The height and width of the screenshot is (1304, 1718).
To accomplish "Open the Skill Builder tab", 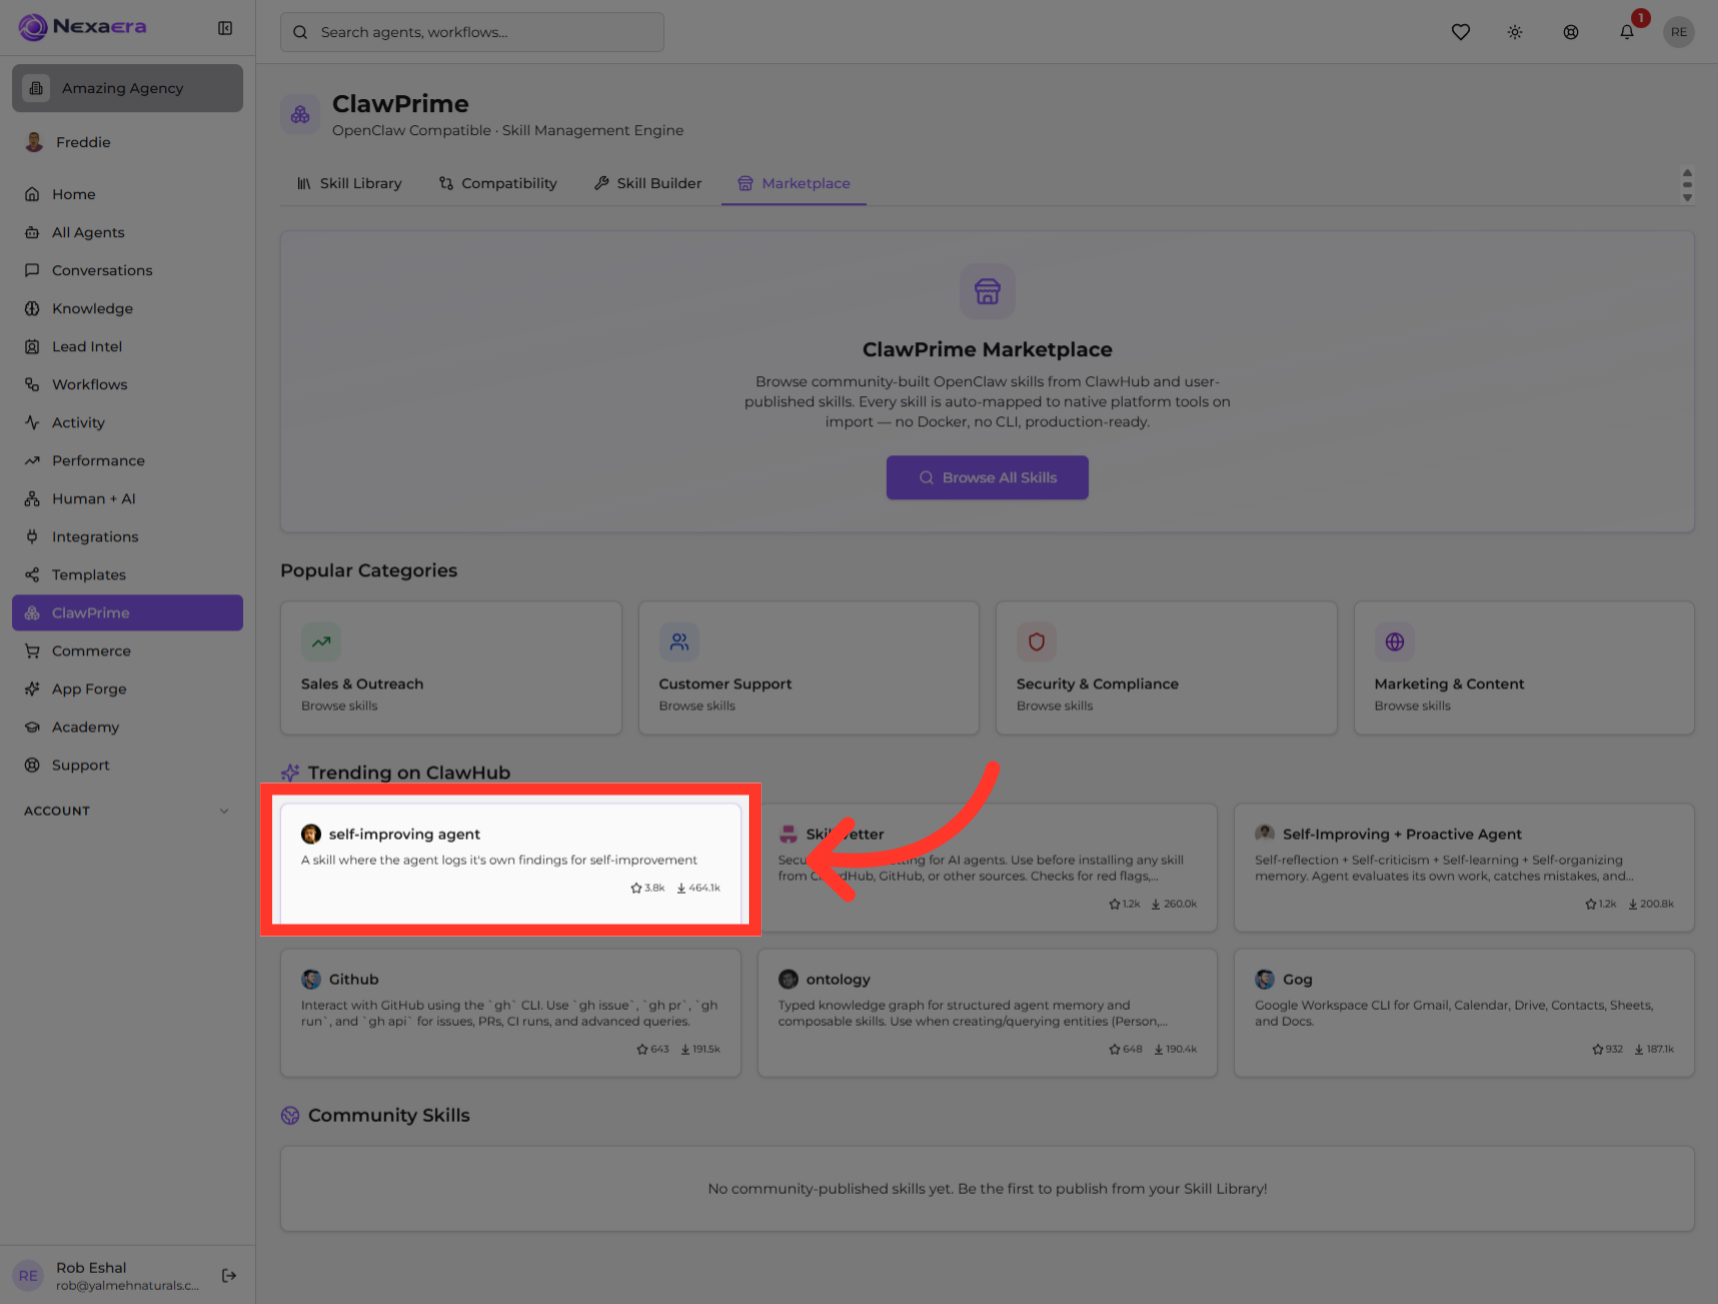I will (x=648, y=183).
